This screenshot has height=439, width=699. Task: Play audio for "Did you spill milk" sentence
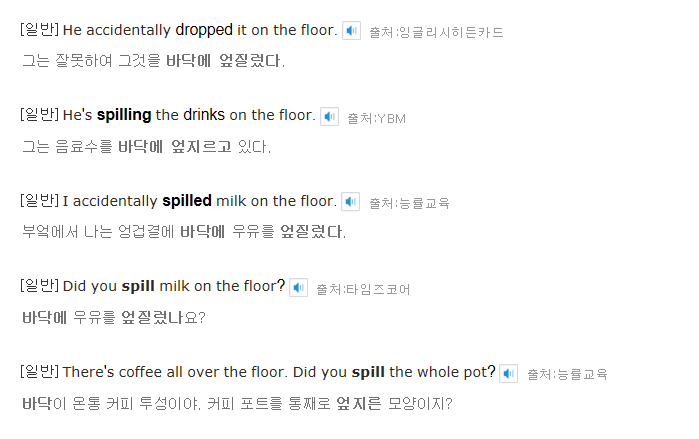pyautogui.click(x=298, y=287)
